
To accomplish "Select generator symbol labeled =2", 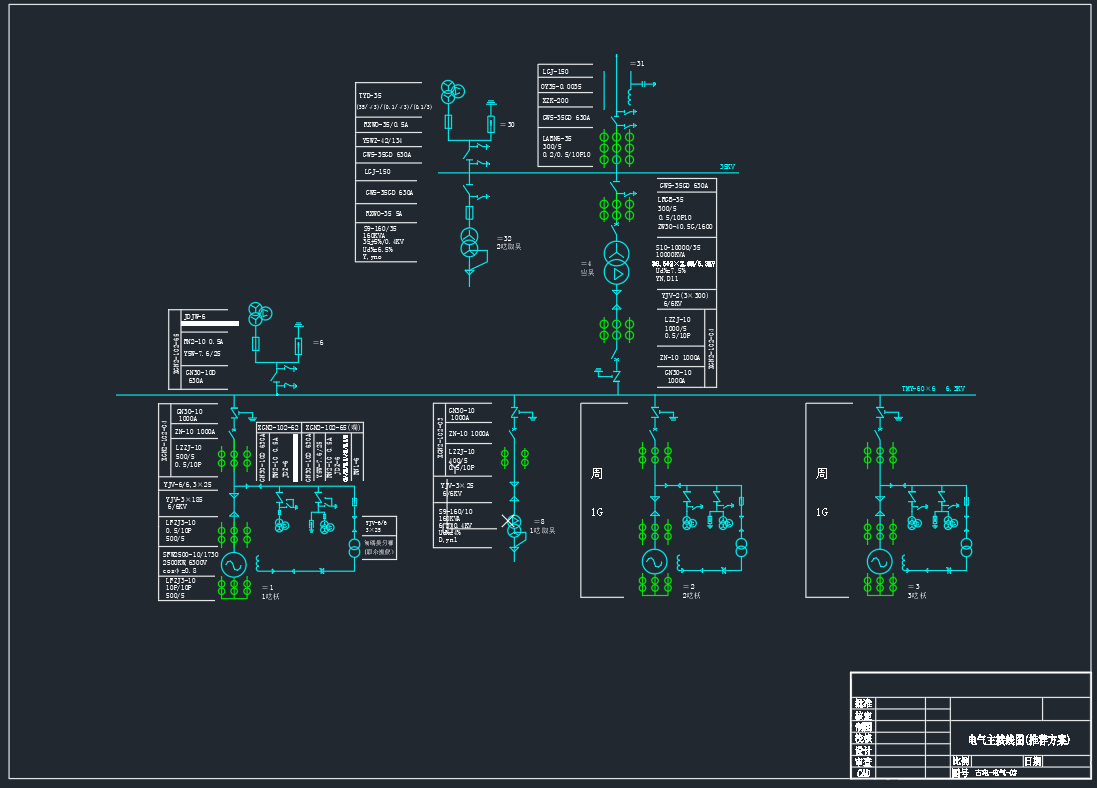I will (655, 561).
